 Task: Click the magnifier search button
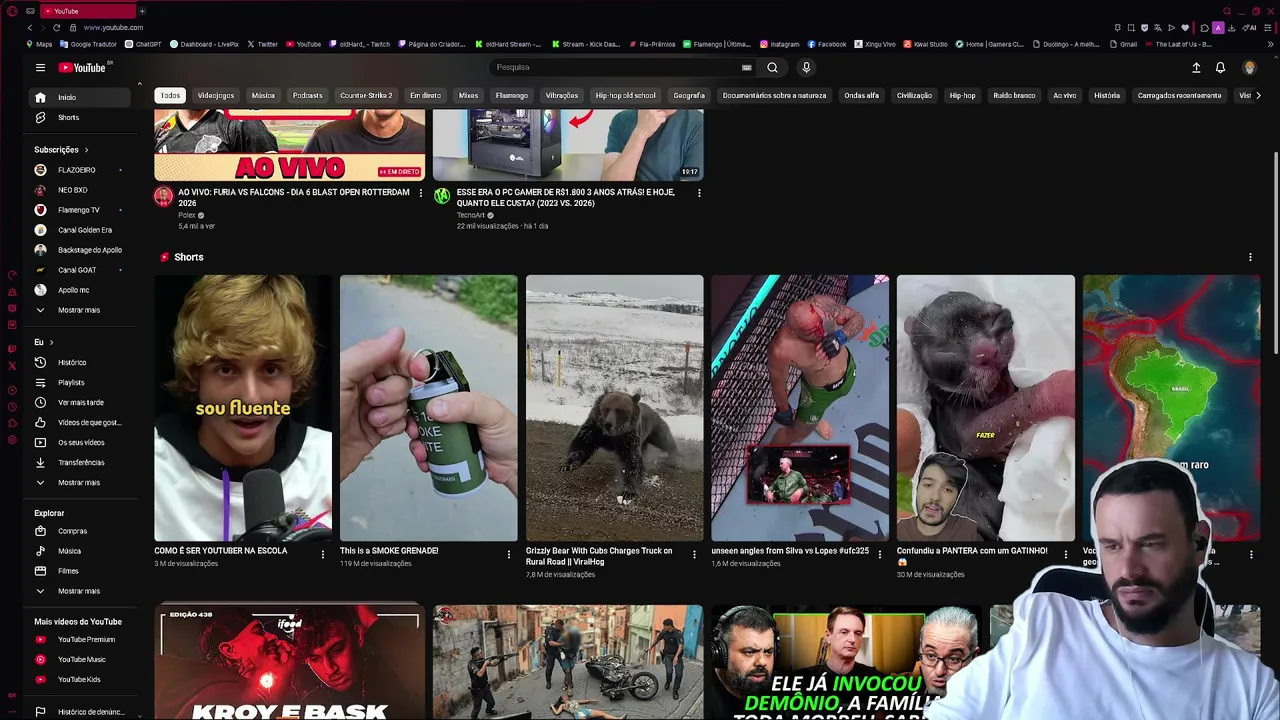[772, 67]
